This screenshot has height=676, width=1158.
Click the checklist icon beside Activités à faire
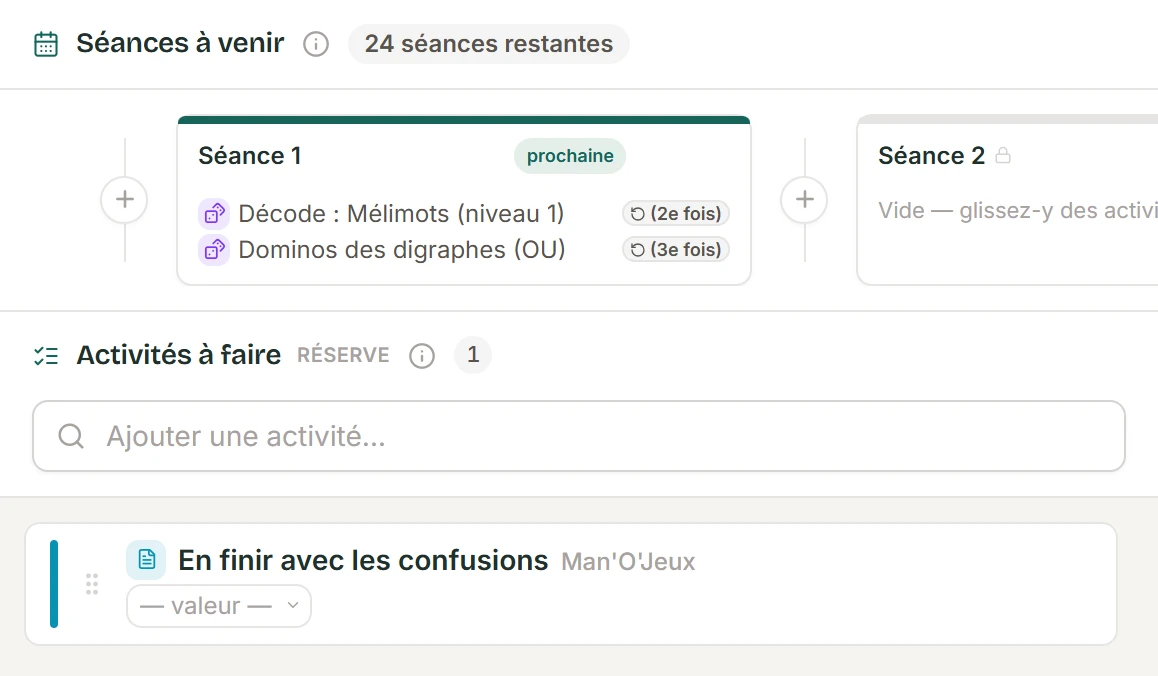(46, 356)
